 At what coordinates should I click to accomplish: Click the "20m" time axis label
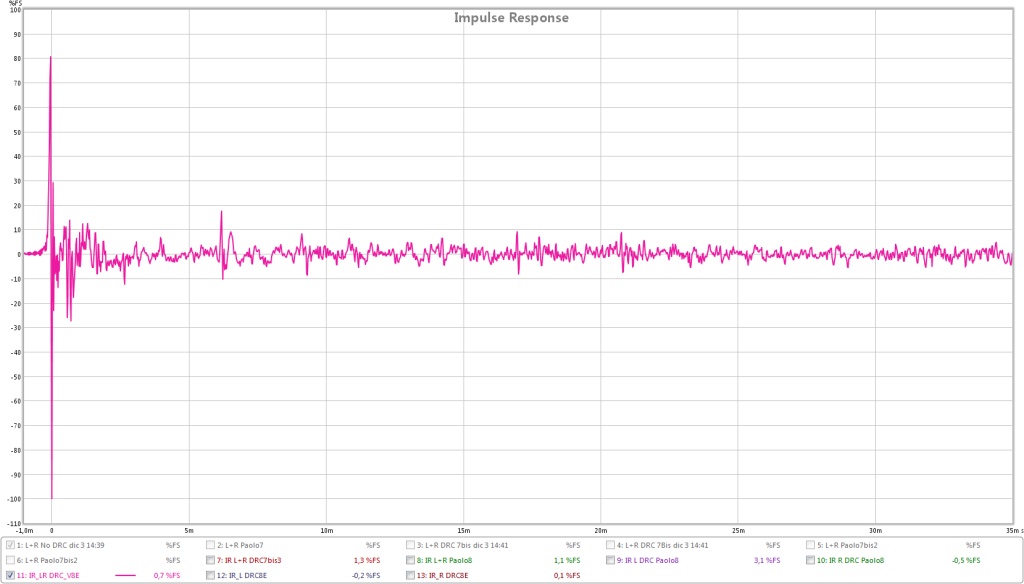601,530
